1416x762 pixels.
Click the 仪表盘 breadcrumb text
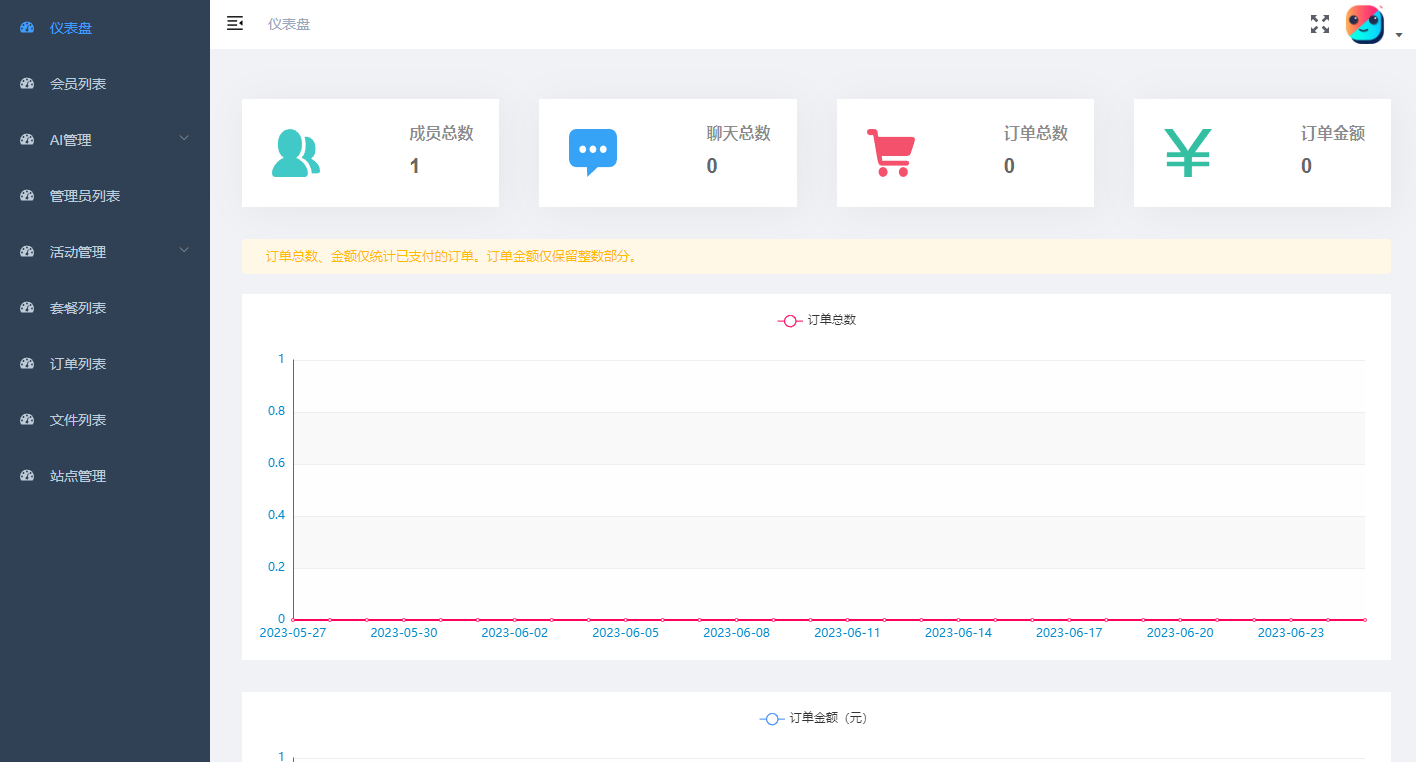(x=289, y=24)
